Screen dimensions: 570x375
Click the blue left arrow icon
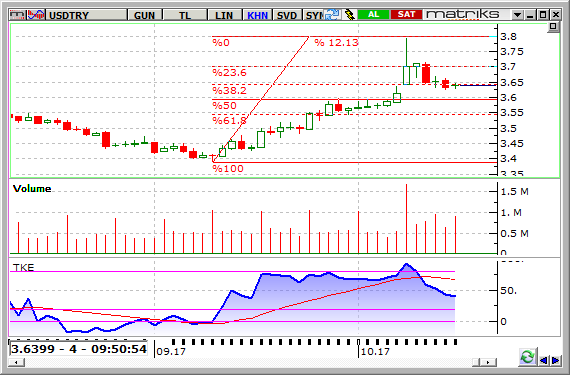543,360
